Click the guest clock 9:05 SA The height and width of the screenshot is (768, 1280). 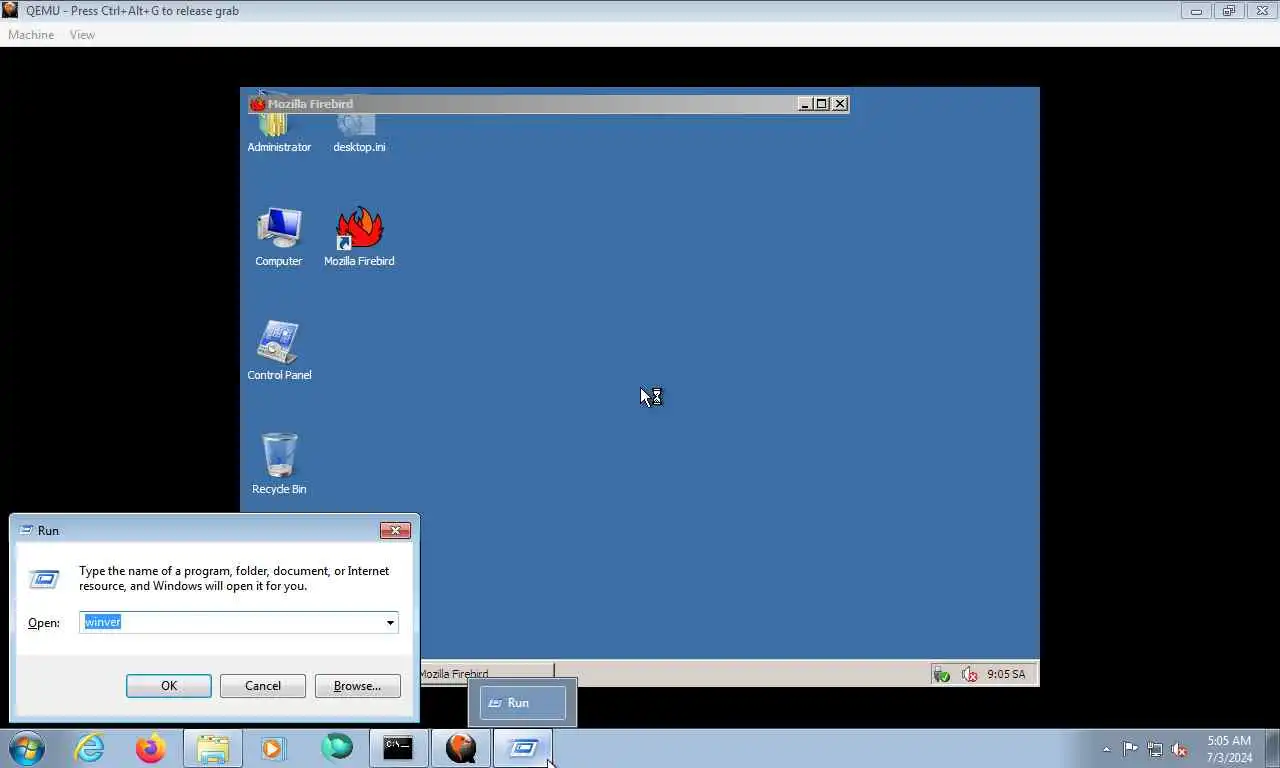[x=1006, y=674]
